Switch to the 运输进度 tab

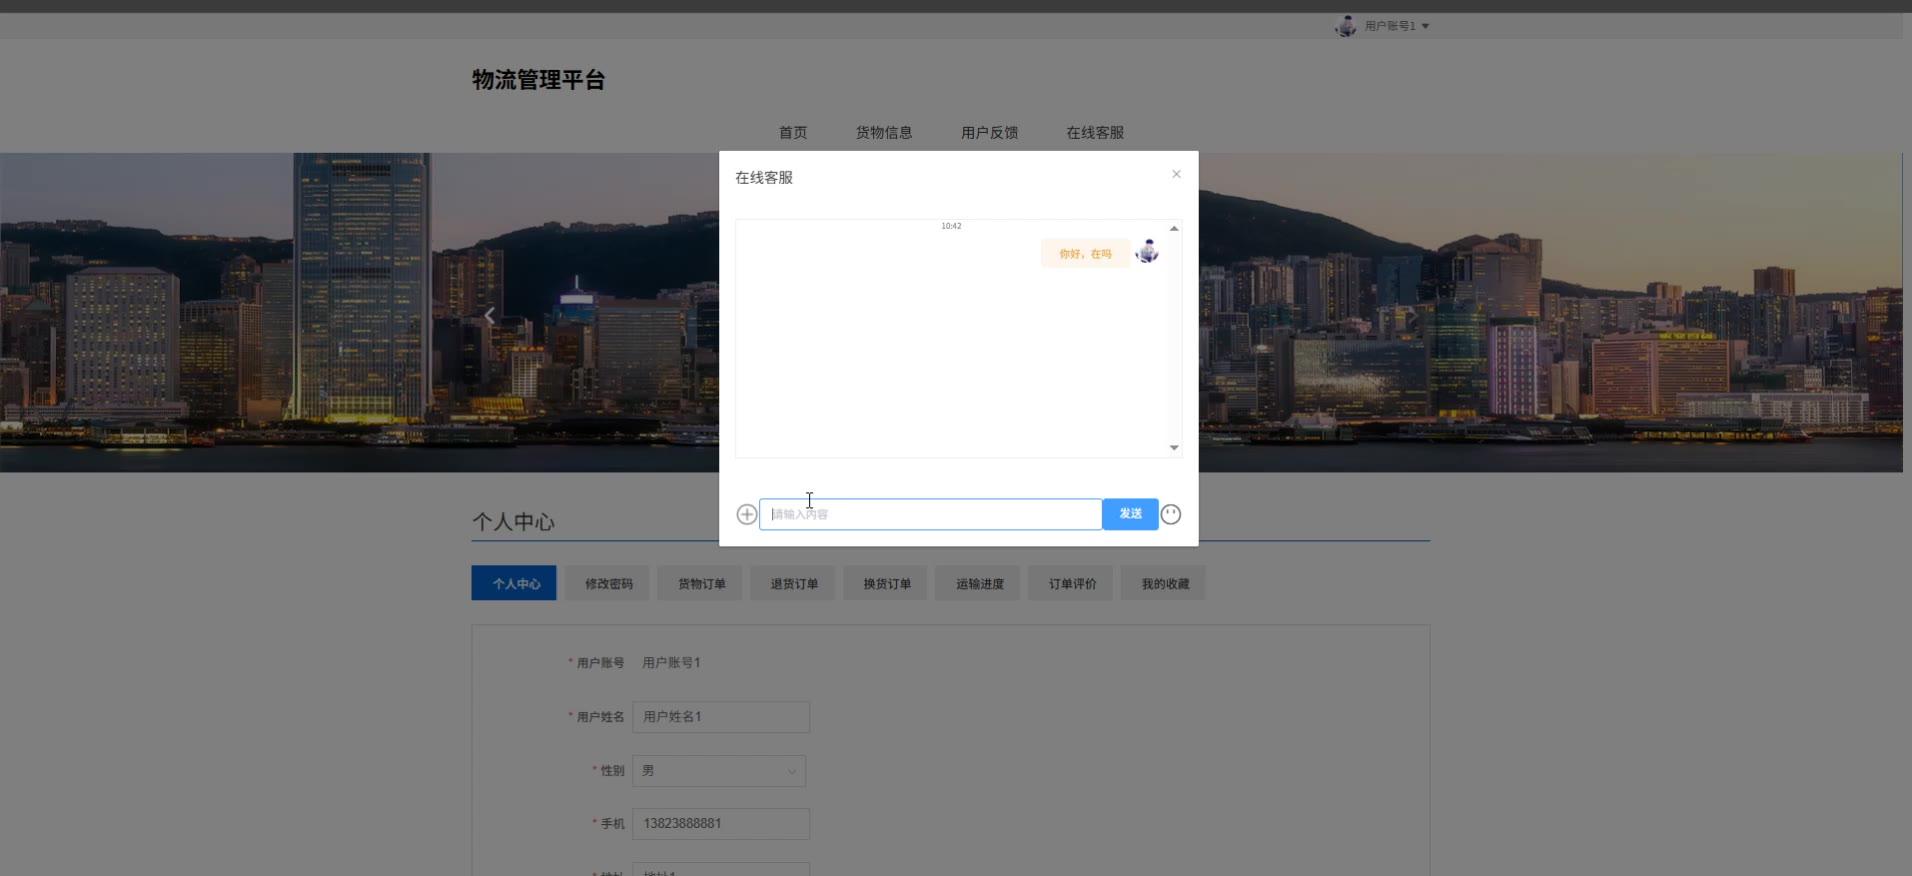(979, 584)
